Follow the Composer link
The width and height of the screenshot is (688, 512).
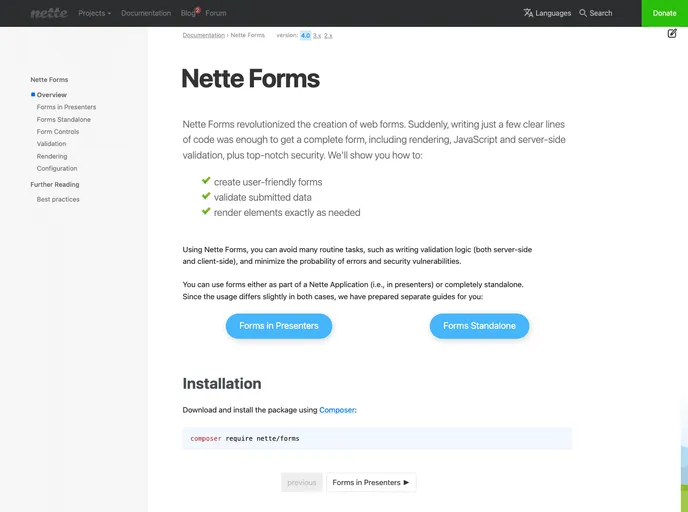pos(336,410)
